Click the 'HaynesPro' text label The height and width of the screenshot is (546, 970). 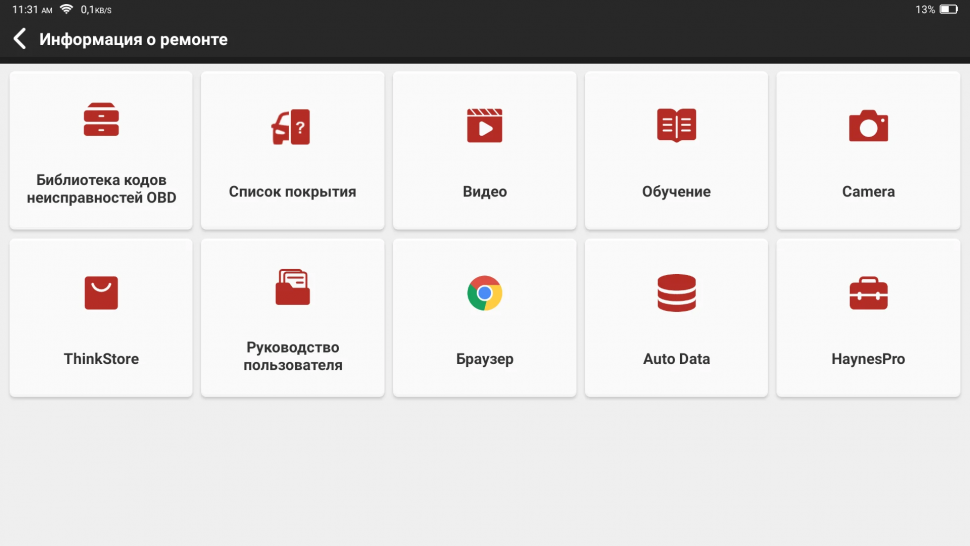click(x=868, y=359)
